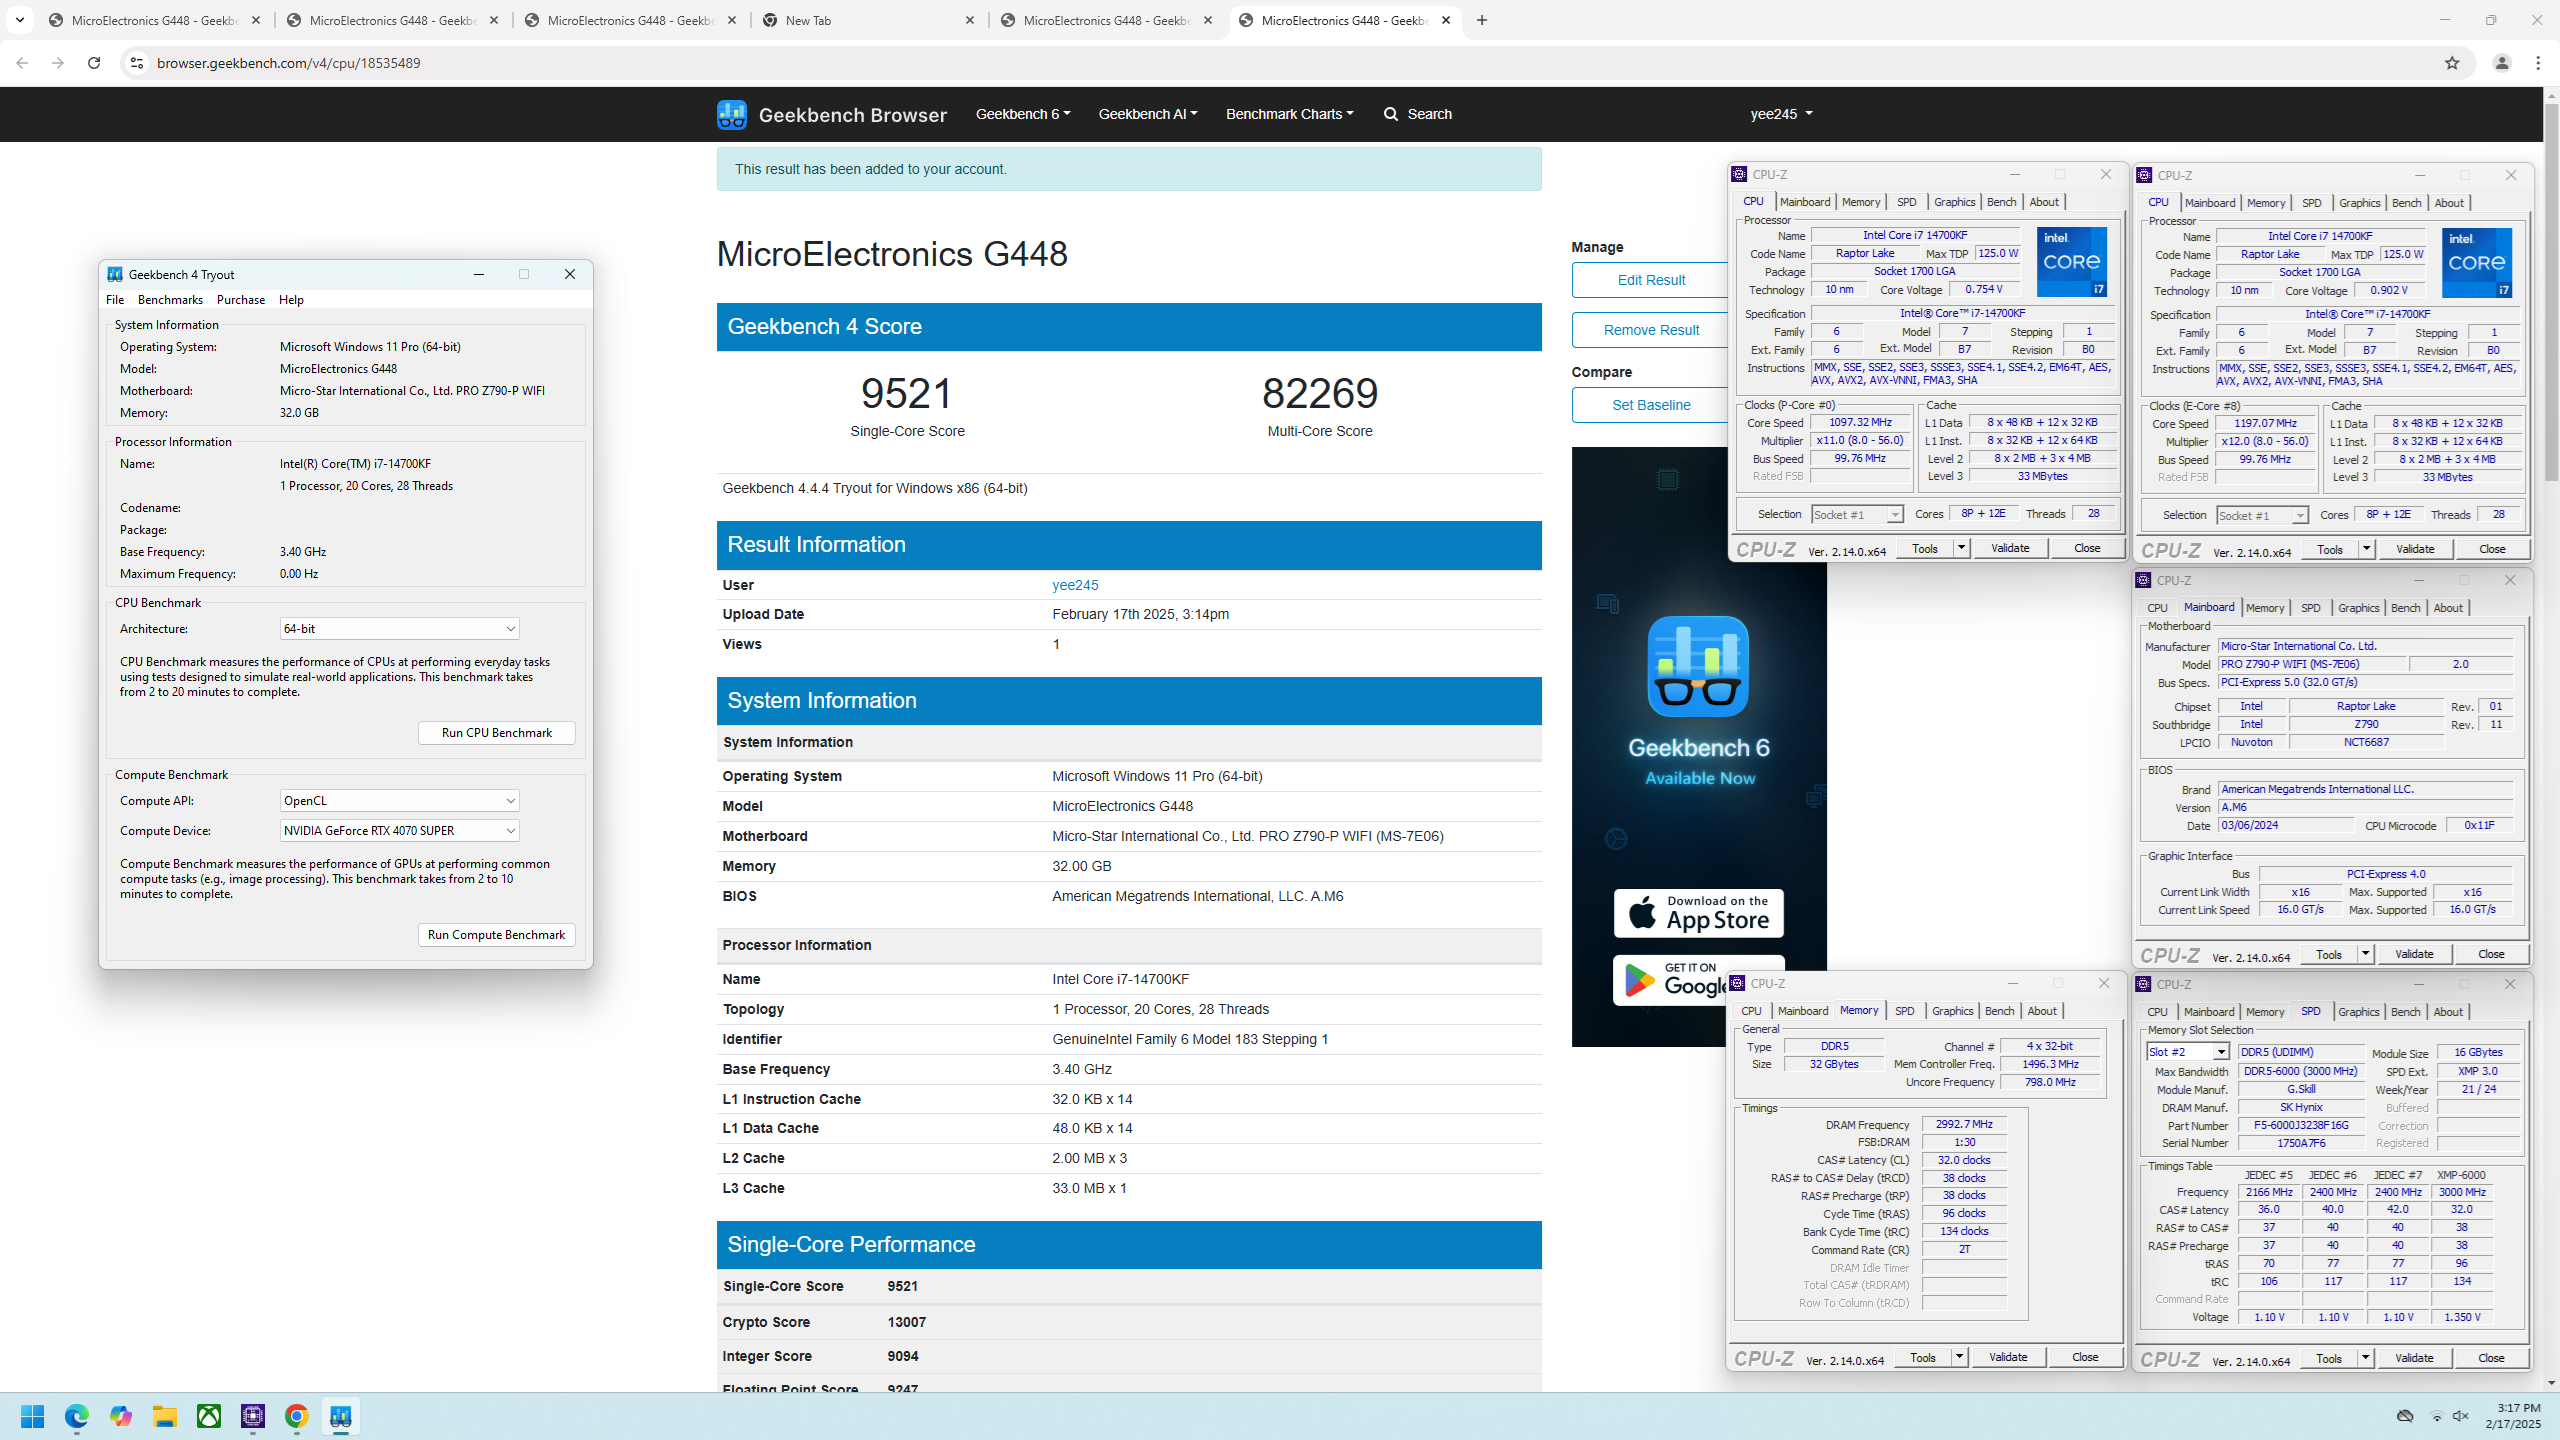Open the tab search chevron at top left
Viewport: 2560px width, 1440px height.
coord(19,20)
